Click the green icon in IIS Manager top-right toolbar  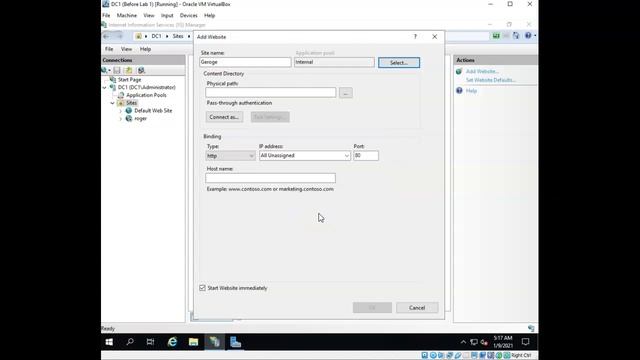click(x=496, y=36)
